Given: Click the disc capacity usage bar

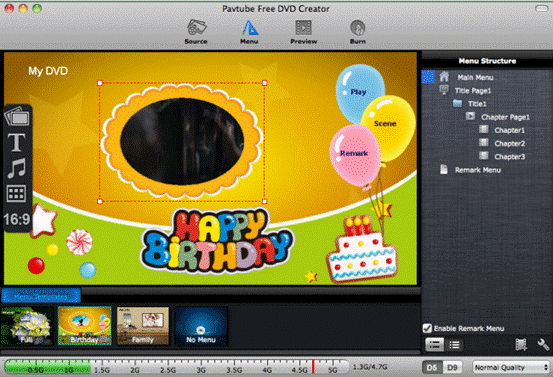Looking at the screenshot, I should pos(176,366).
